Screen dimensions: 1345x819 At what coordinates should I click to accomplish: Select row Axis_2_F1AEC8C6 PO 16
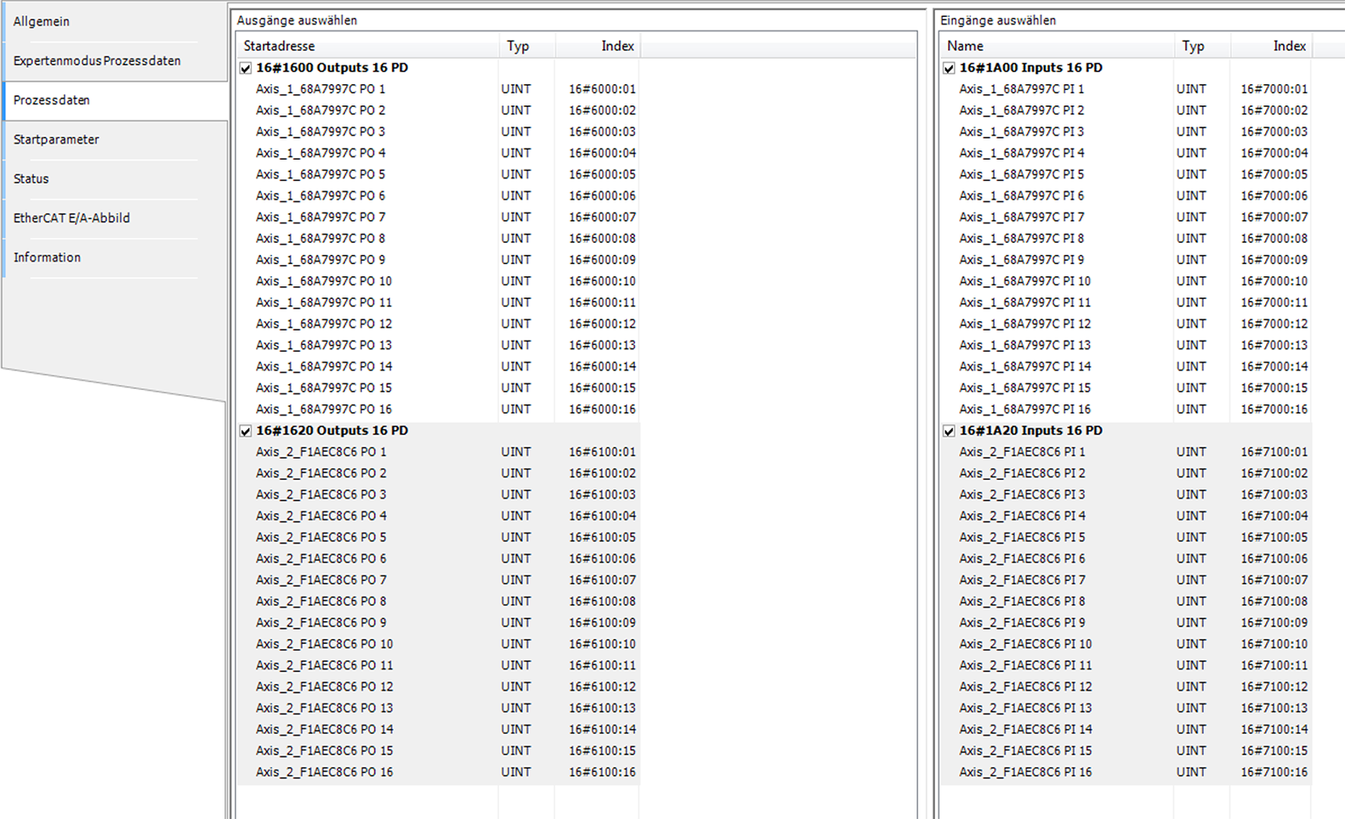324,772
